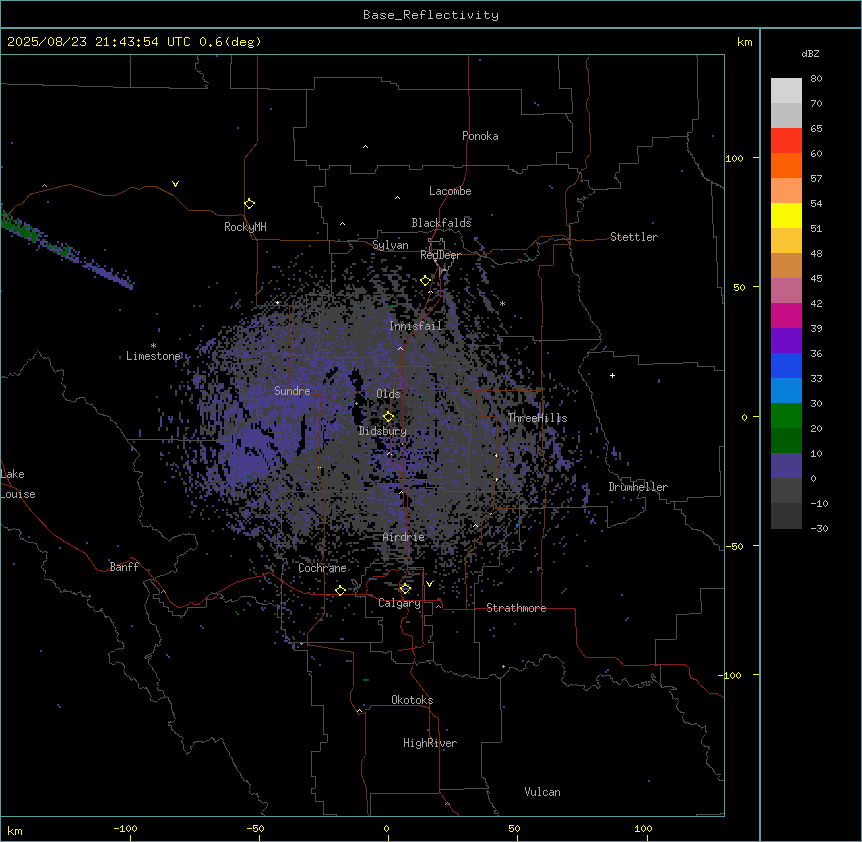862x842 pixels.
Task: Select the top light gray 70-80 dBZ swatch
Action: click(x=786, y=90)
